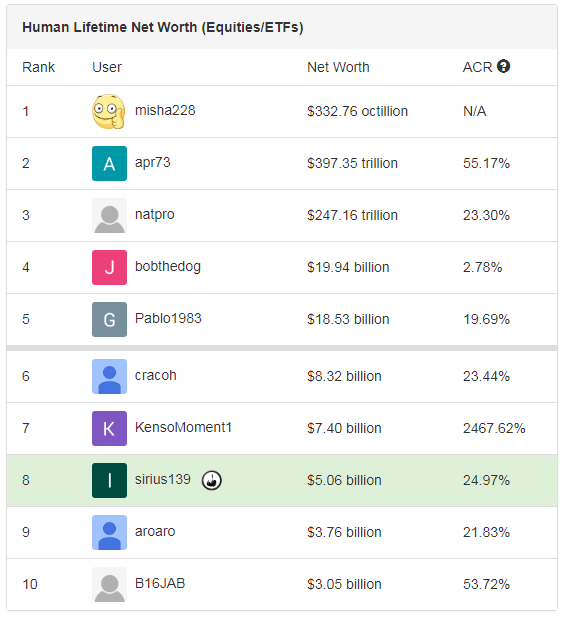Click sirius139's dark green I avatar

109,480
